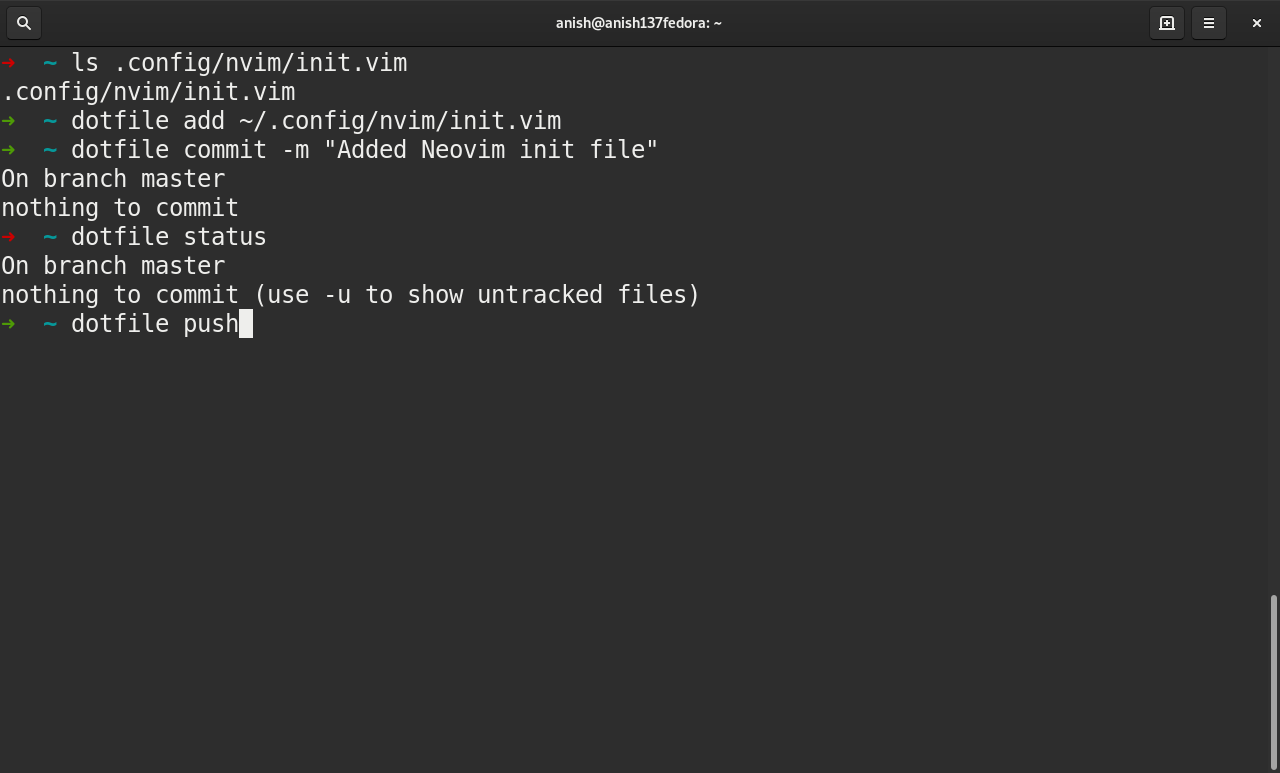This screenshot has height=773, width=1280.
Task: Click the red arrow before dotfile status
Action: tap(9, 237)
